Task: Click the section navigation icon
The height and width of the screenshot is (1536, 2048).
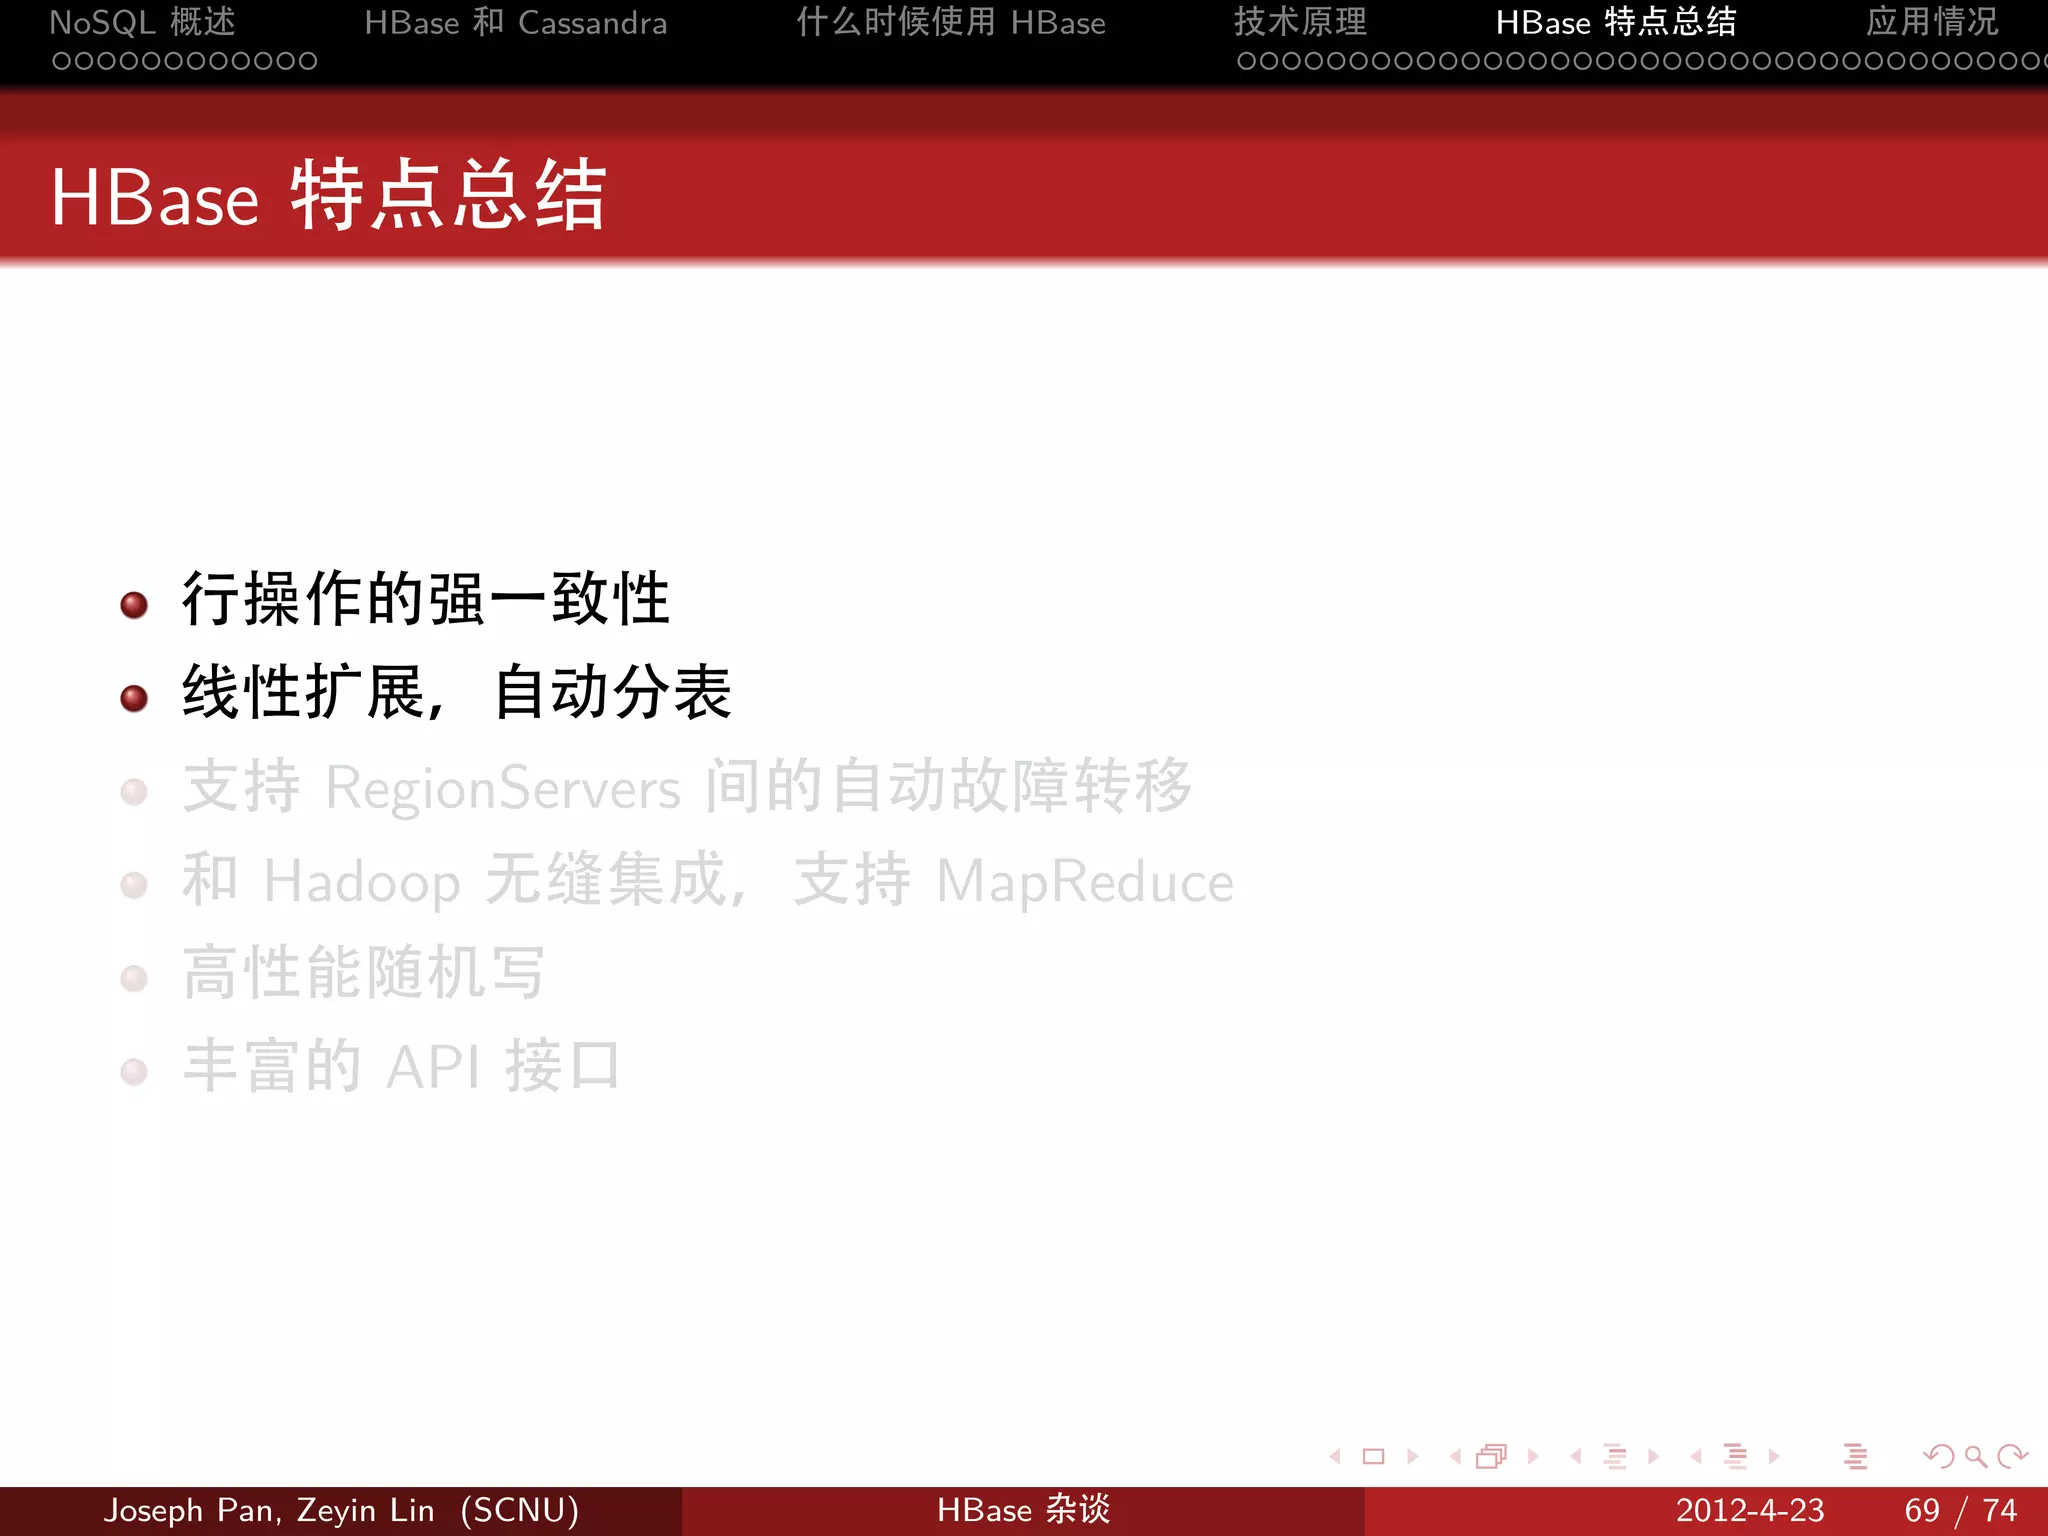Action: (1736, 1456)
